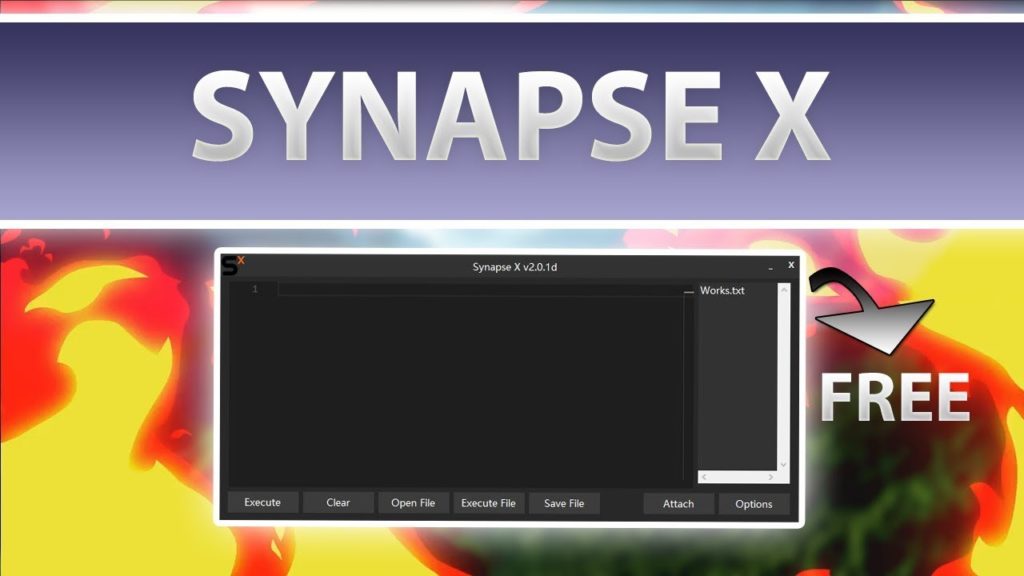The image size is (1024, 576).
Task: Run a script via Execute File
Action: click(x=488, y=503)
